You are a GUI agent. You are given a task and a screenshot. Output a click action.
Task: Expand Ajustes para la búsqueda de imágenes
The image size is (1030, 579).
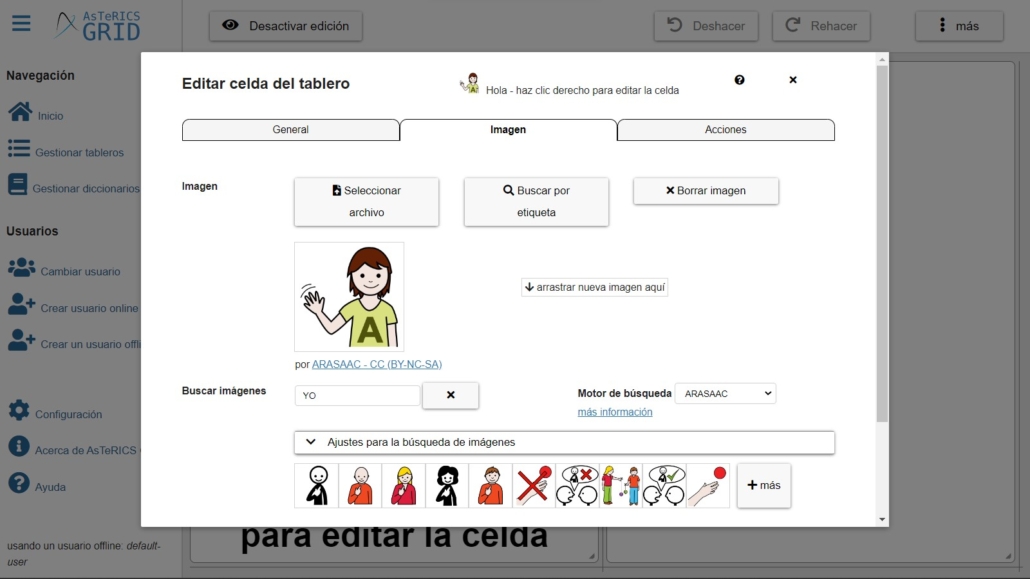tap(560, 442)
